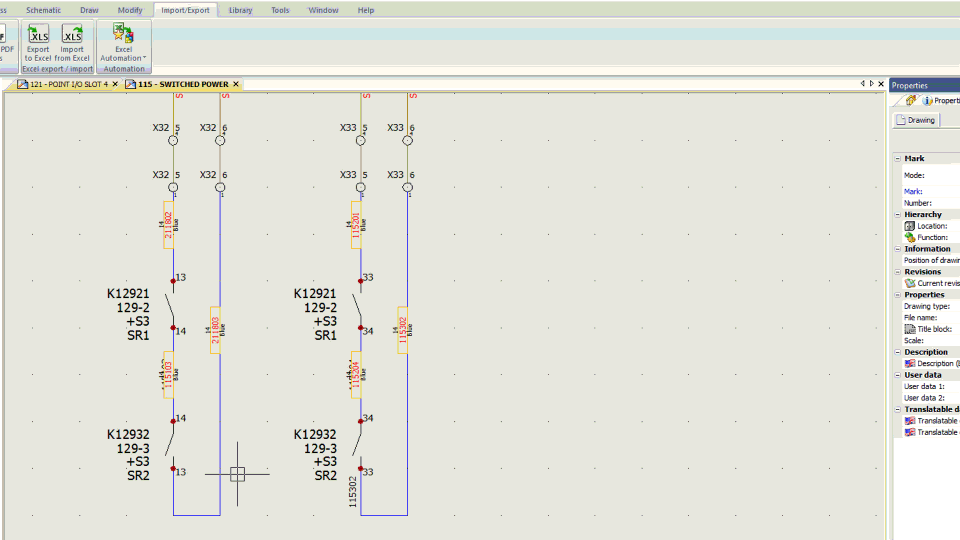The width and height of the screenshot is (960, 540).
Task: Open the Library ribbon tab
Action: [240, 10]
